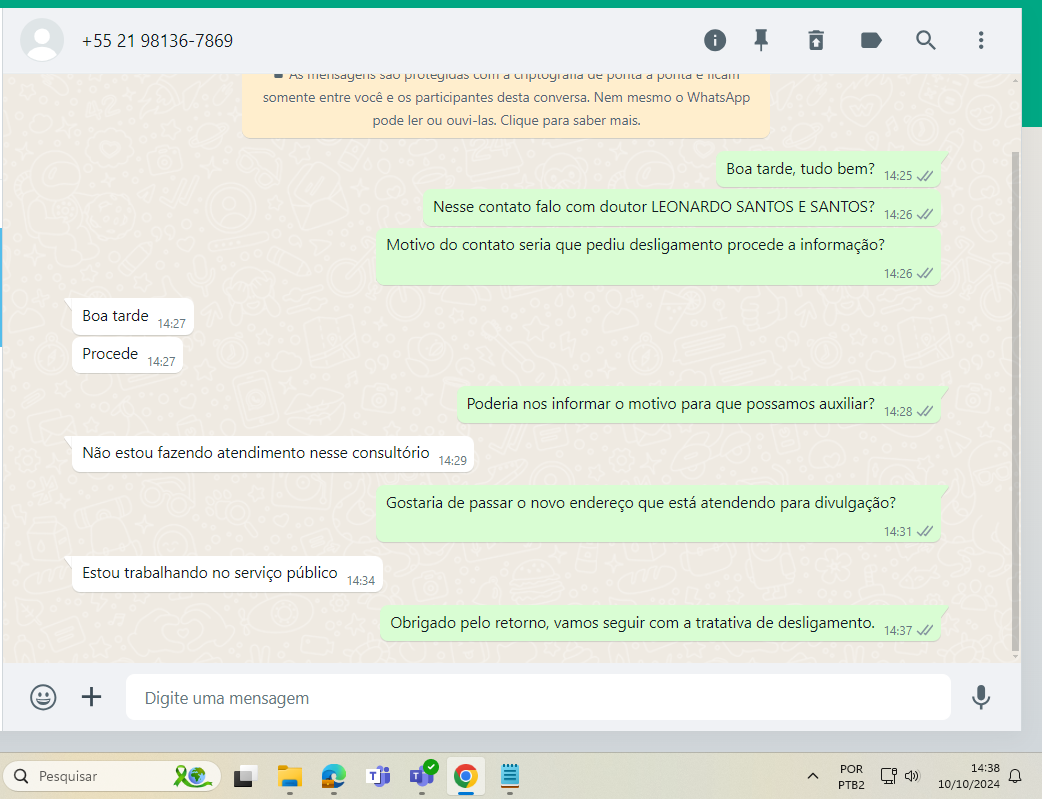
Task: Open Task View on the taskbar
Action: tap(245, 776)
